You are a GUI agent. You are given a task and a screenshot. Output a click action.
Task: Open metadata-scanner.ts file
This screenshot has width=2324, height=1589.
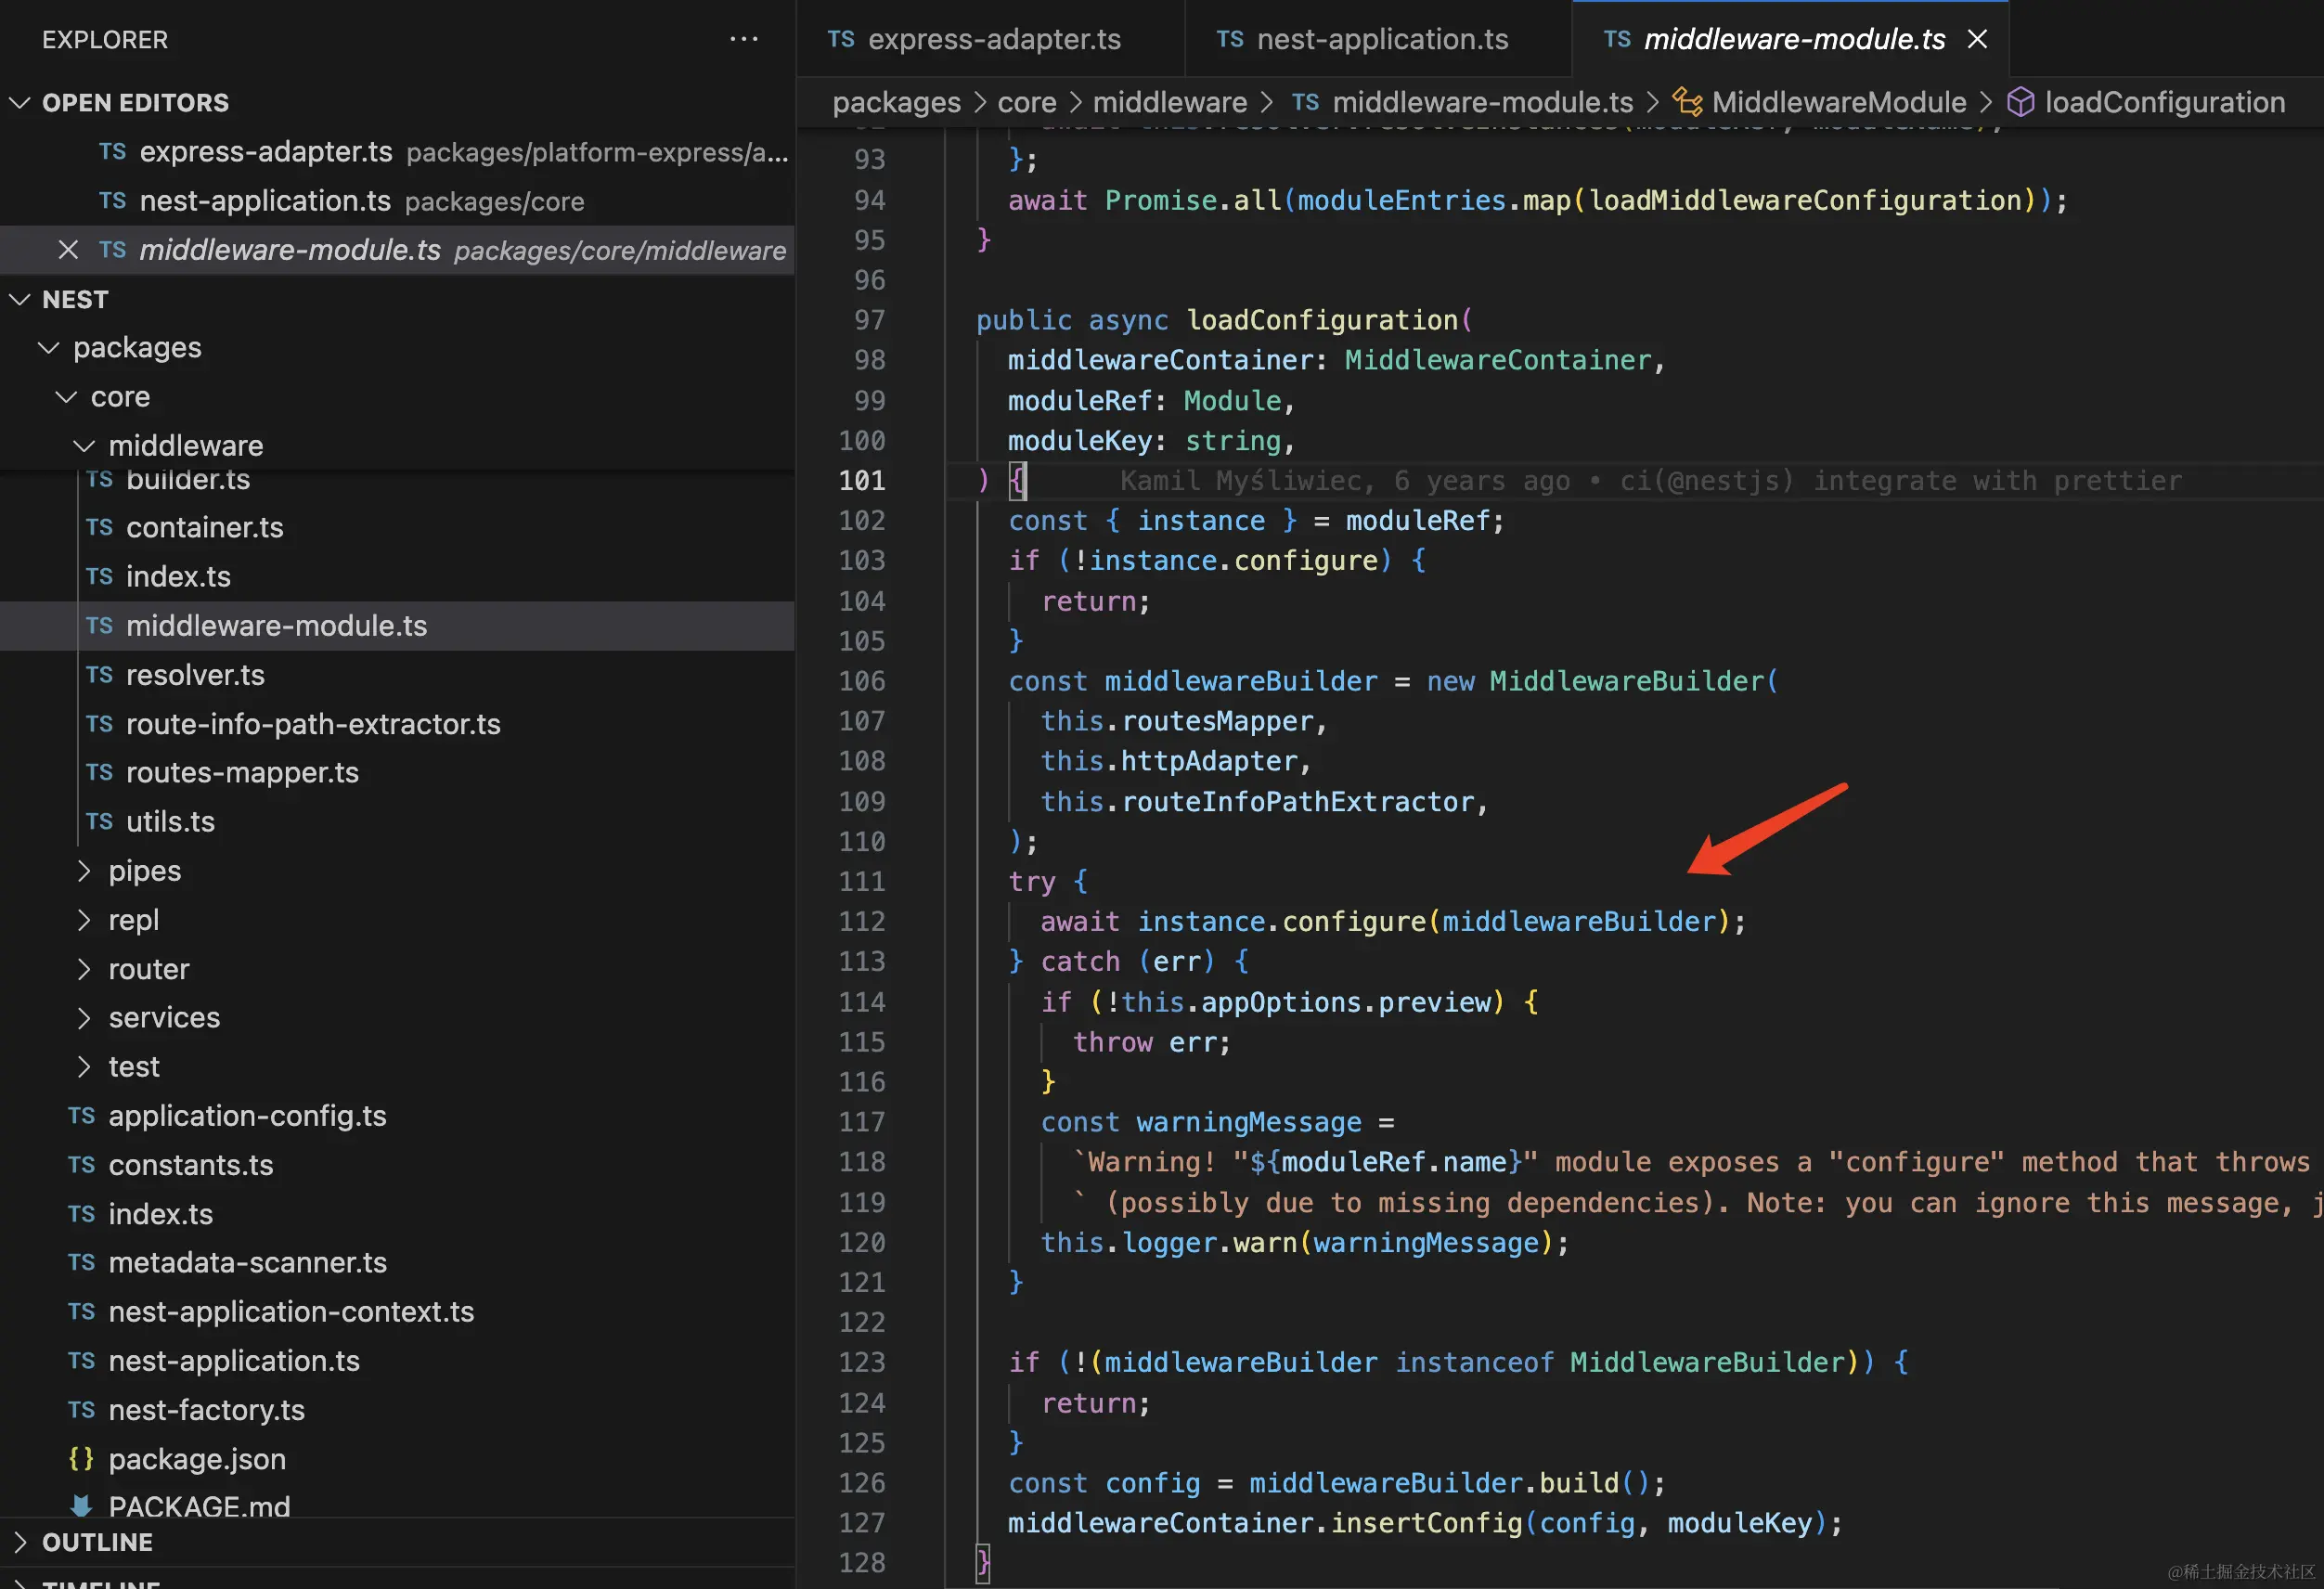tap(397, 1263)
